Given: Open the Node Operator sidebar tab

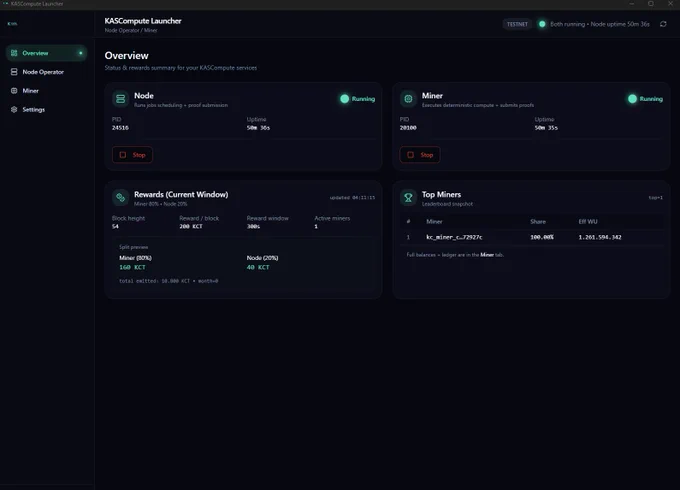Looking at the screenshot, I should click(x=46, y=72).
